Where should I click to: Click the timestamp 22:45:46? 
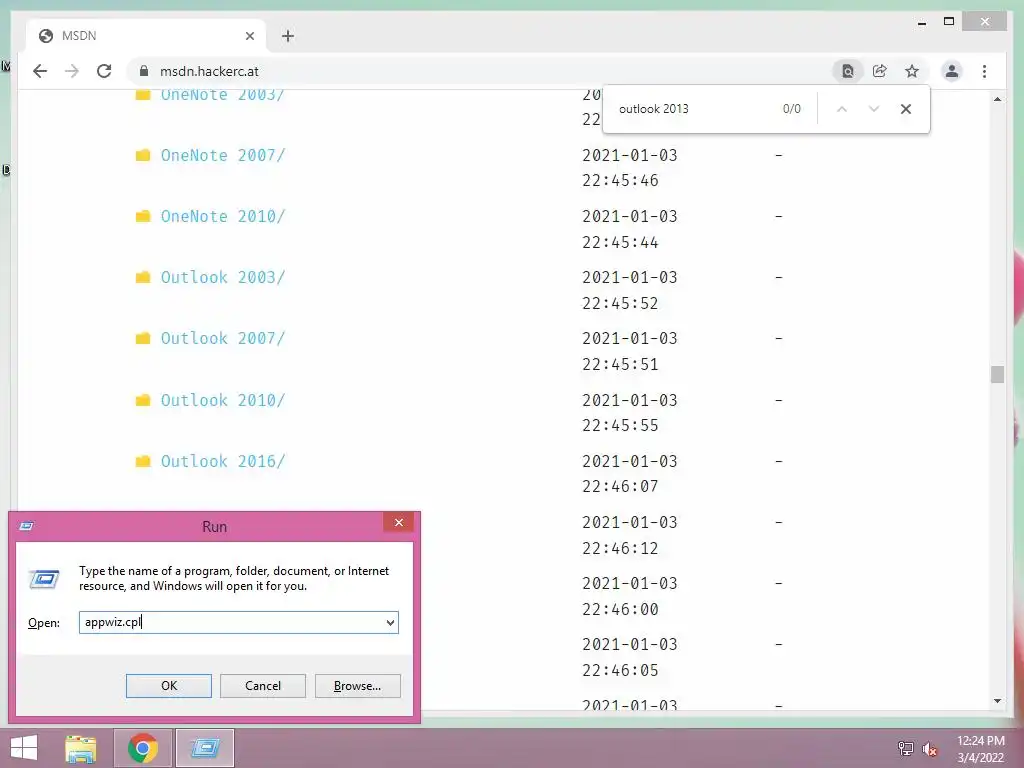(620, 180)
